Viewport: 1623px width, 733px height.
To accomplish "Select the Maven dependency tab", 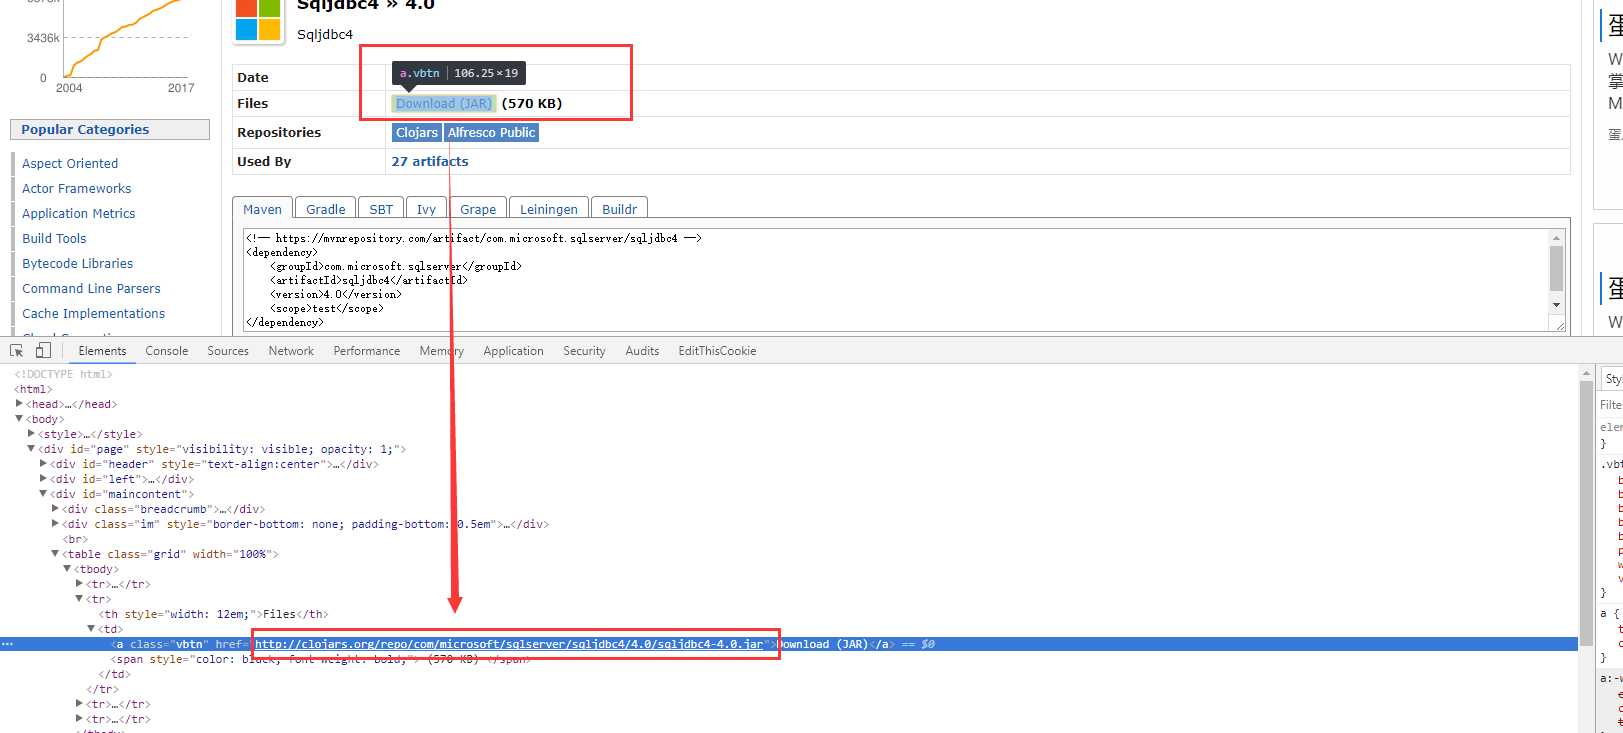I will (x=263, y=209).
